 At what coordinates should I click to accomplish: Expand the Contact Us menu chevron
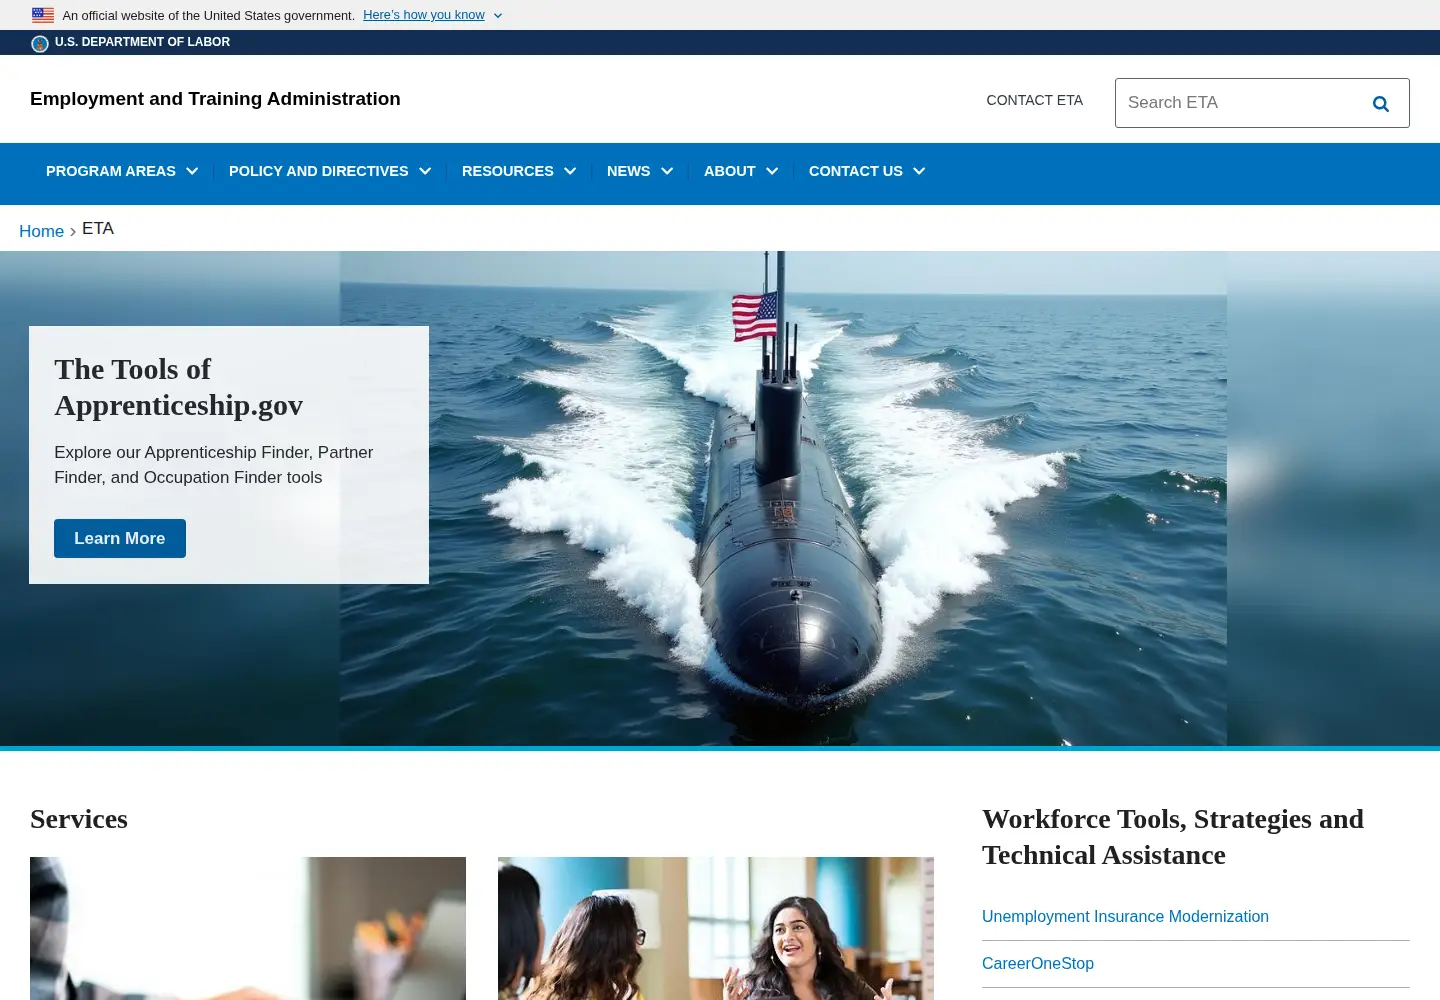[x=919, y=171]
